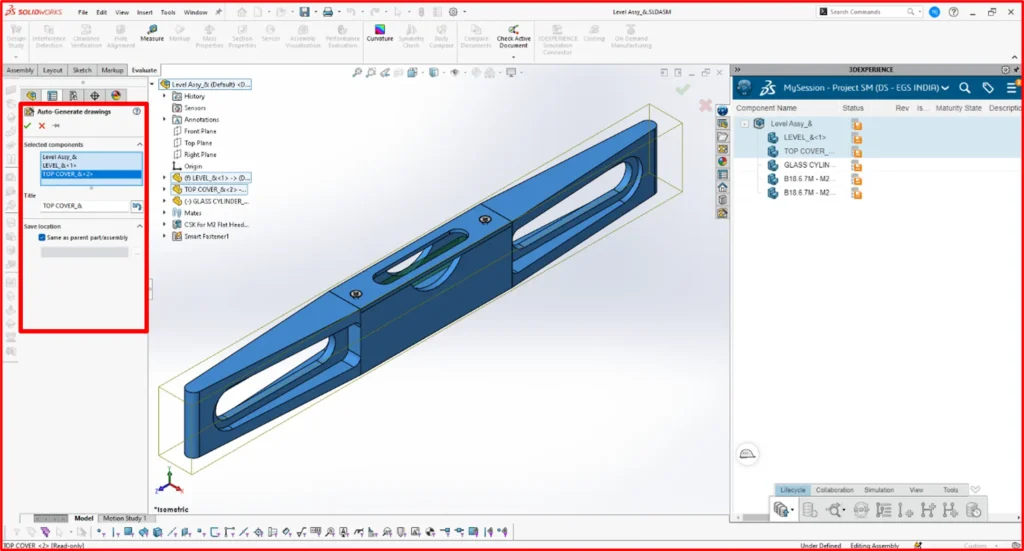
Task: Click the Save icon in the top toolbar
Action: pos(304,12)
